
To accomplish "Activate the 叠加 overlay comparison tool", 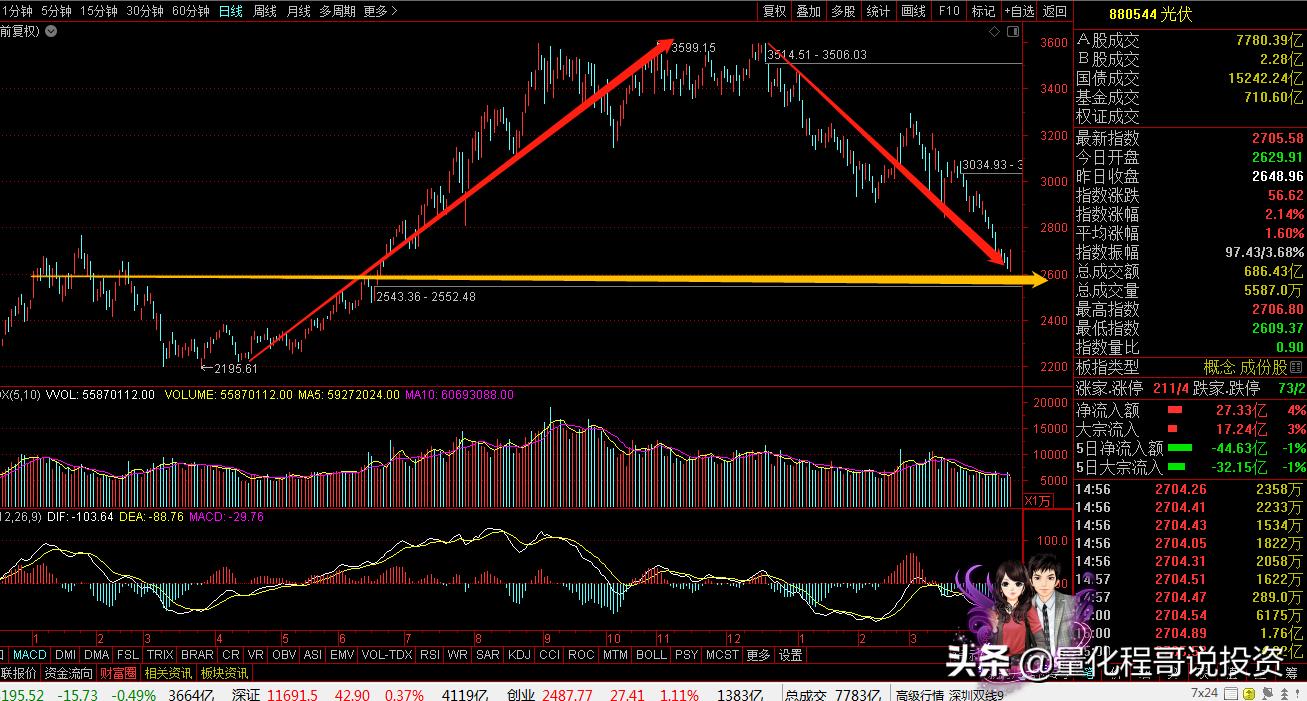I will pos(808,11).
